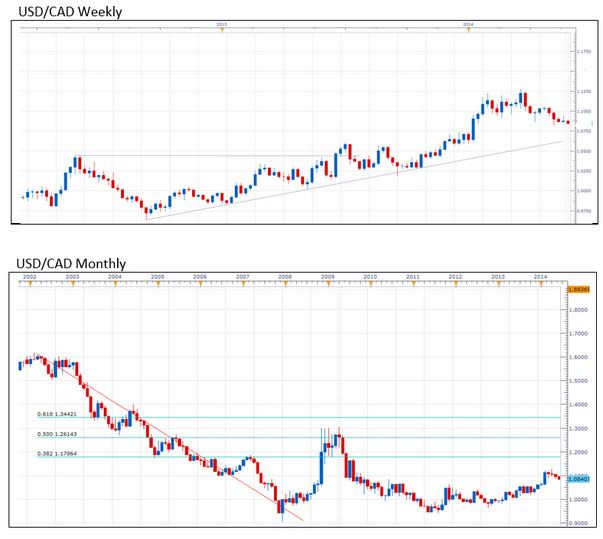Click the 1.3000 monthly axis price

coord(578,429)
